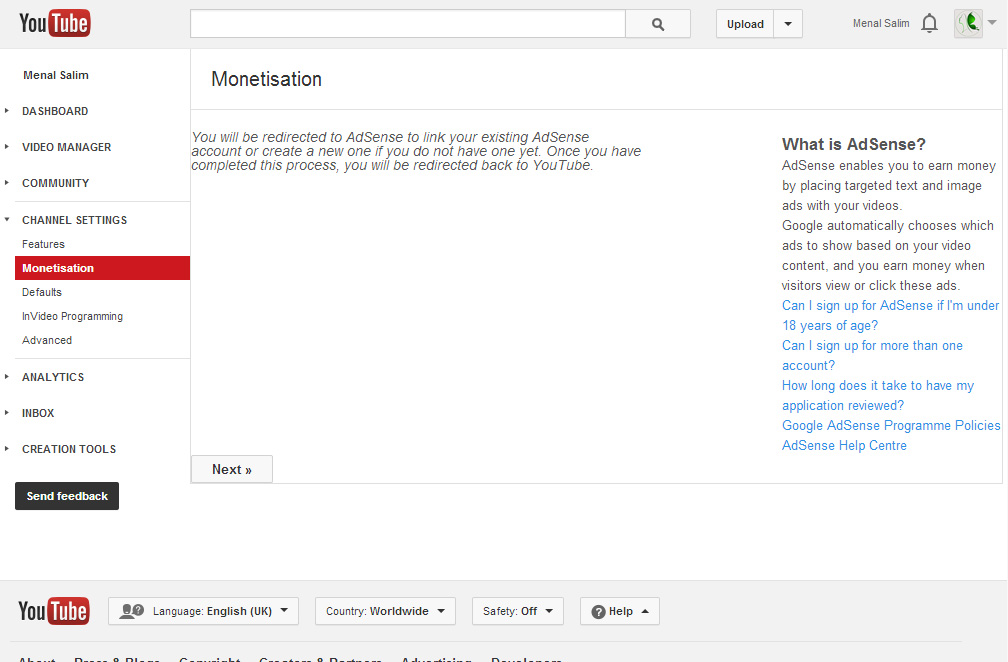Expand the Inbox section arrow

point(7,413)
